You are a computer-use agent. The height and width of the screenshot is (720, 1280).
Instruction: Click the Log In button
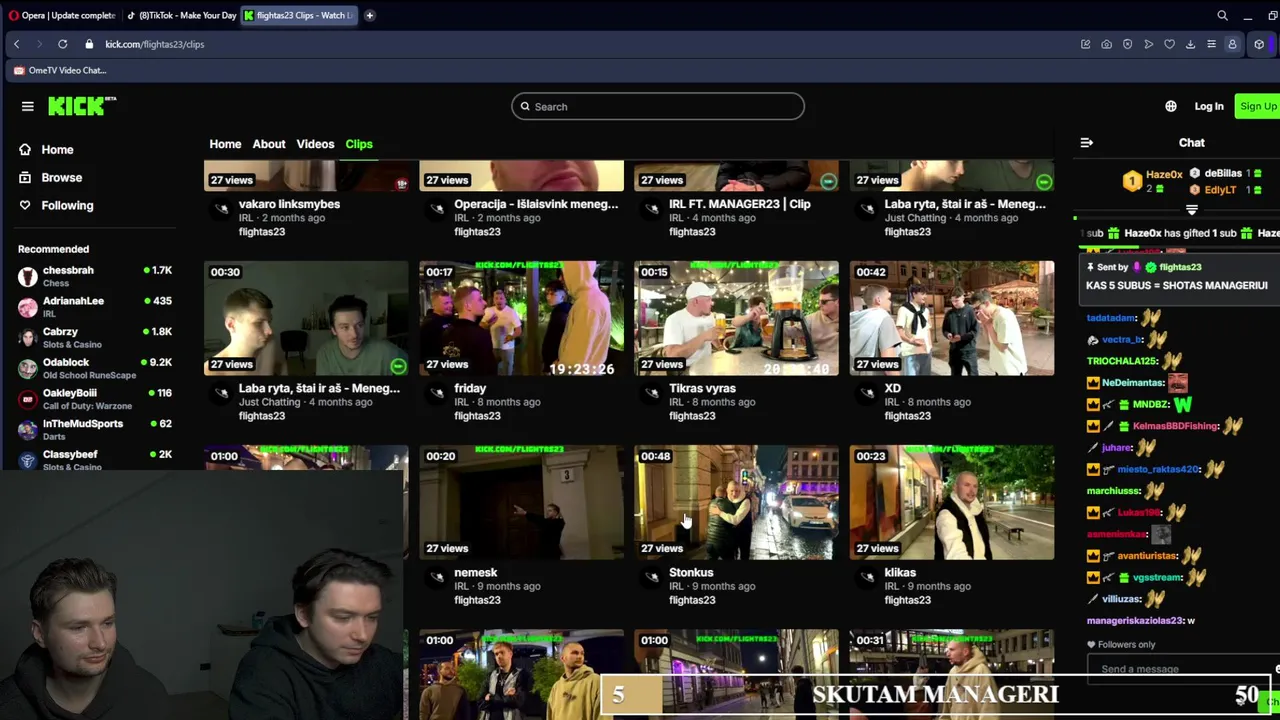point(1208,106)
